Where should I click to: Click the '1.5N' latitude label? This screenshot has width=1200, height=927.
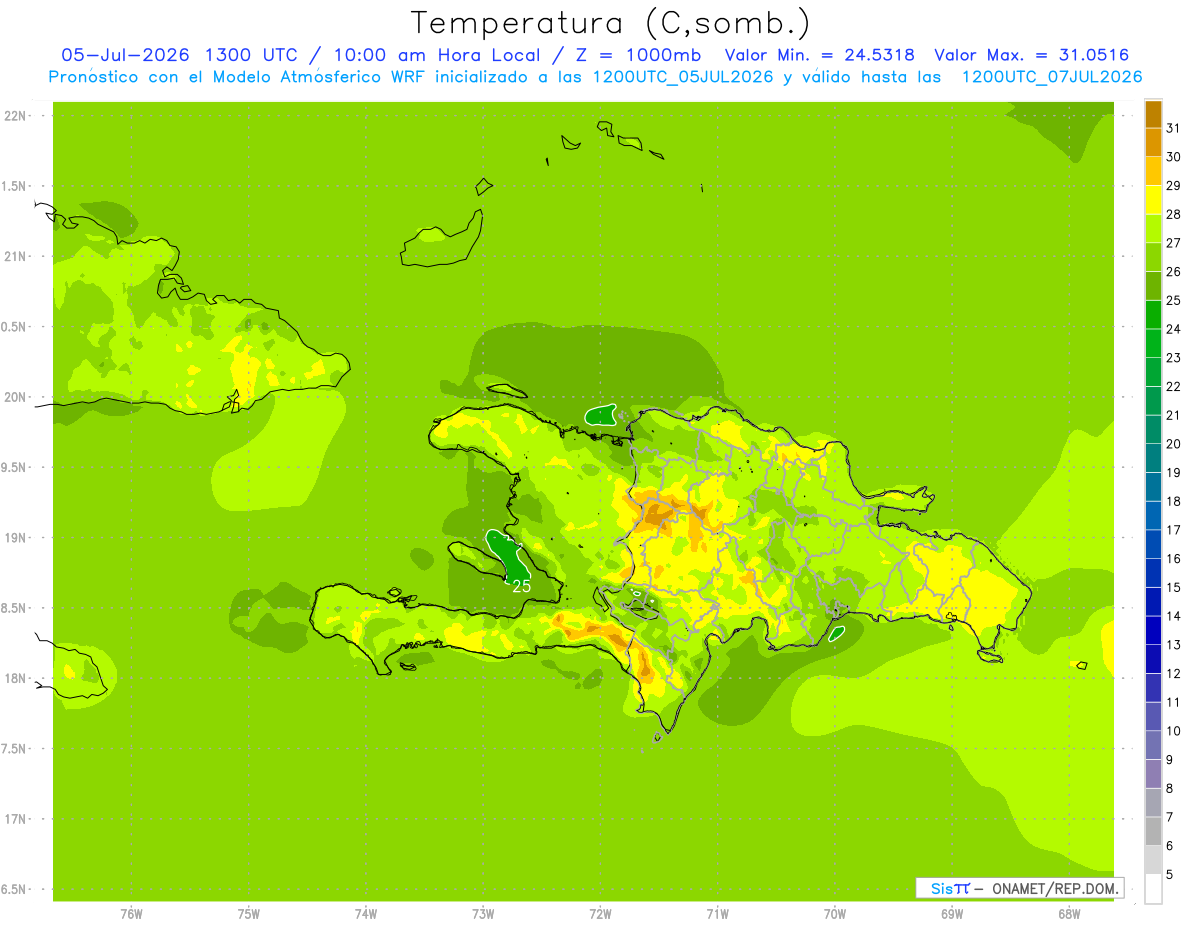coord(13,187)
